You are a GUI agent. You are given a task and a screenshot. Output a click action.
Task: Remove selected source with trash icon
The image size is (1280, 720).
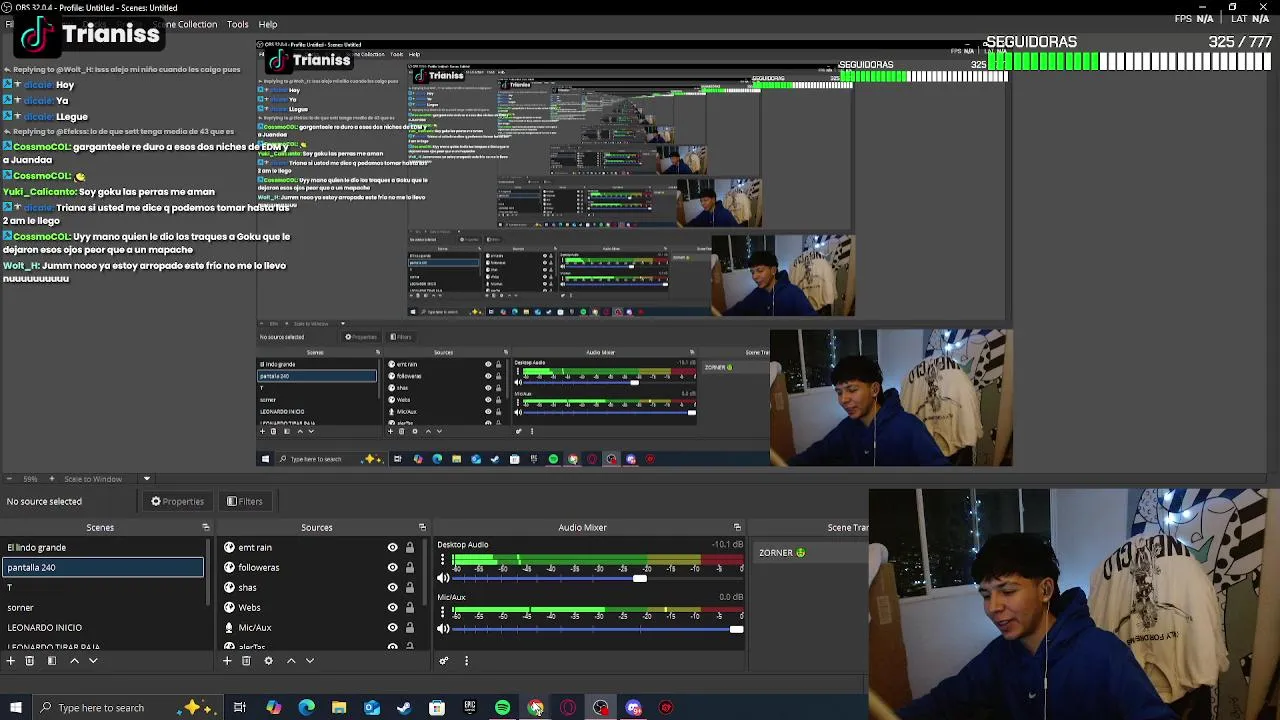pyautogui.click(x=246, y=660)
